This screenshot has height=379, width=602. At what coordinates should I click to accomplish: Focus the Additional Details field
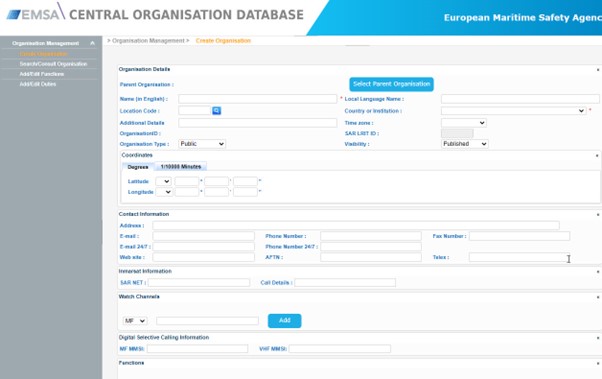coord(258,123)
